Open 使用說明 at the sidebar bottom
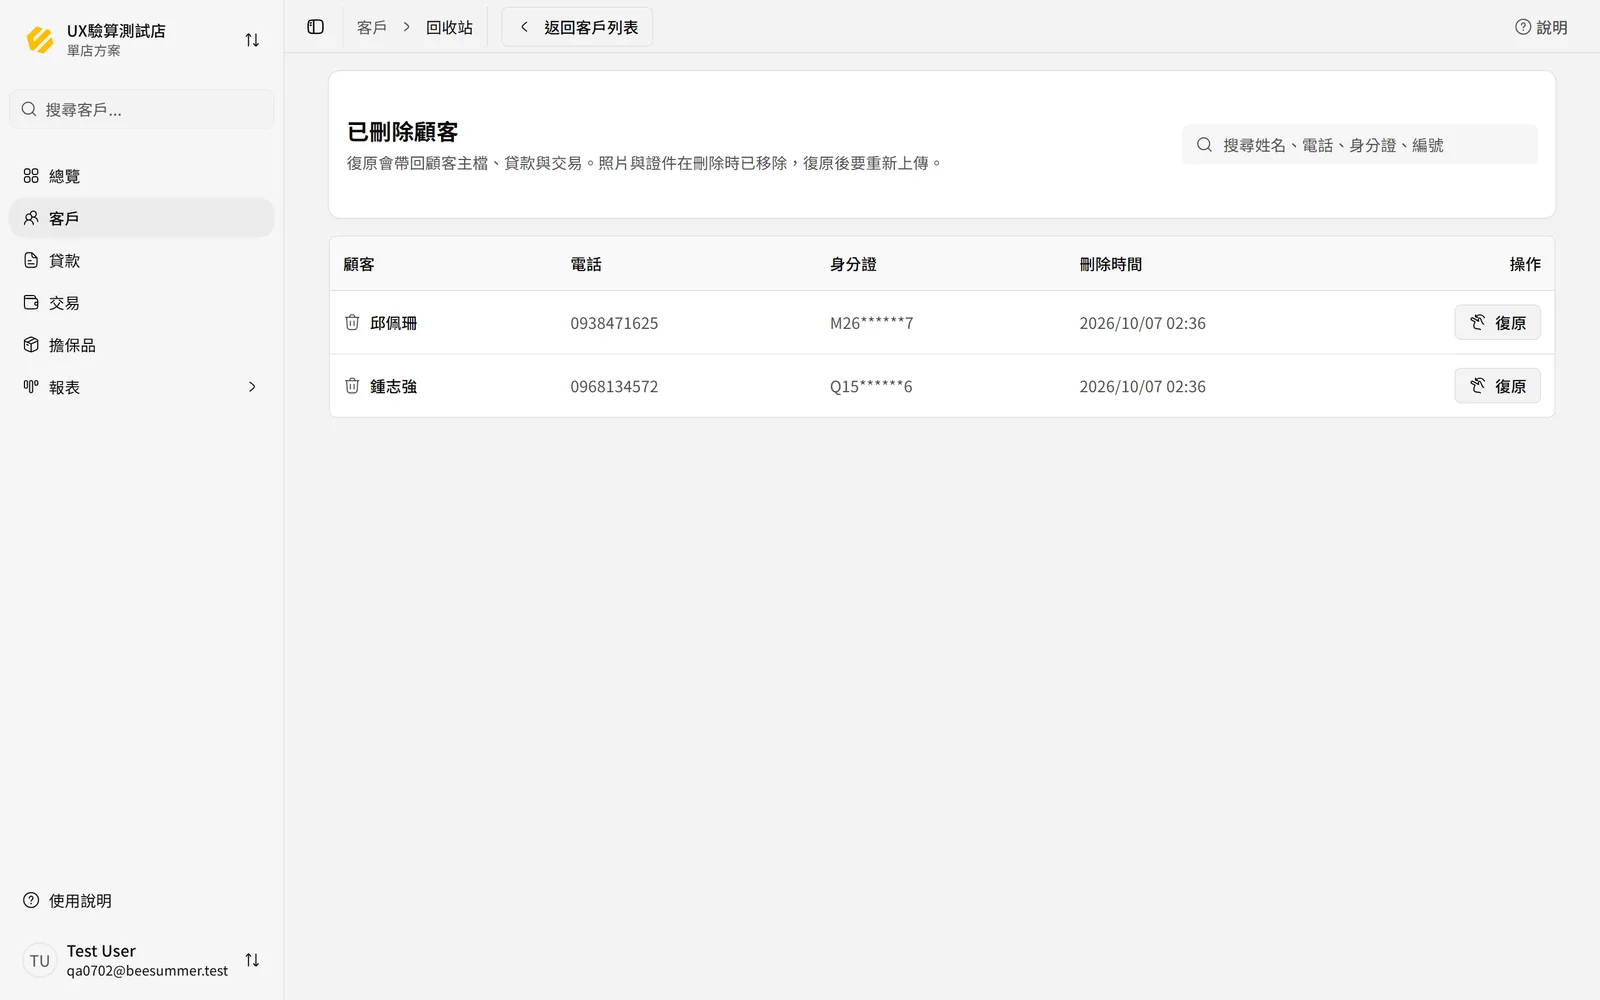Viewport: 1600px width, 1000px height. pos(142,901)
